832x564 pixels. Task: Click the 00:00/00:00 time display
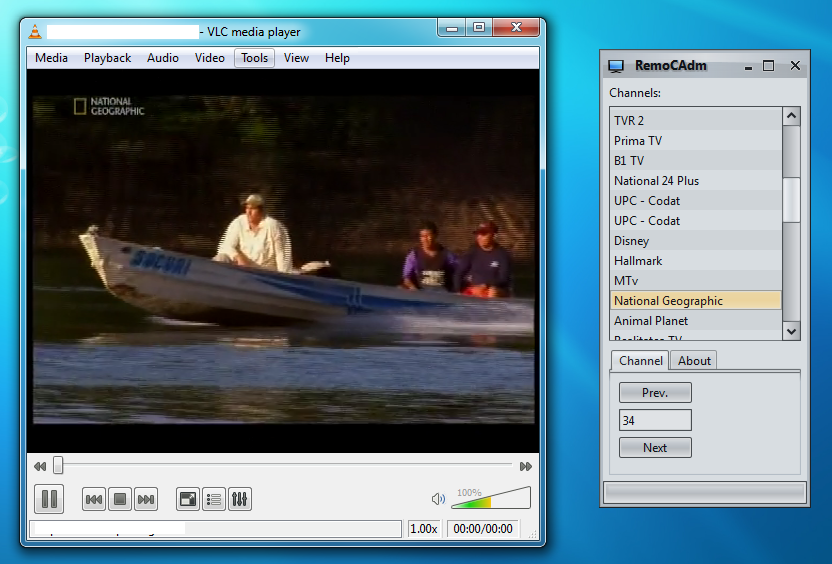483,529
